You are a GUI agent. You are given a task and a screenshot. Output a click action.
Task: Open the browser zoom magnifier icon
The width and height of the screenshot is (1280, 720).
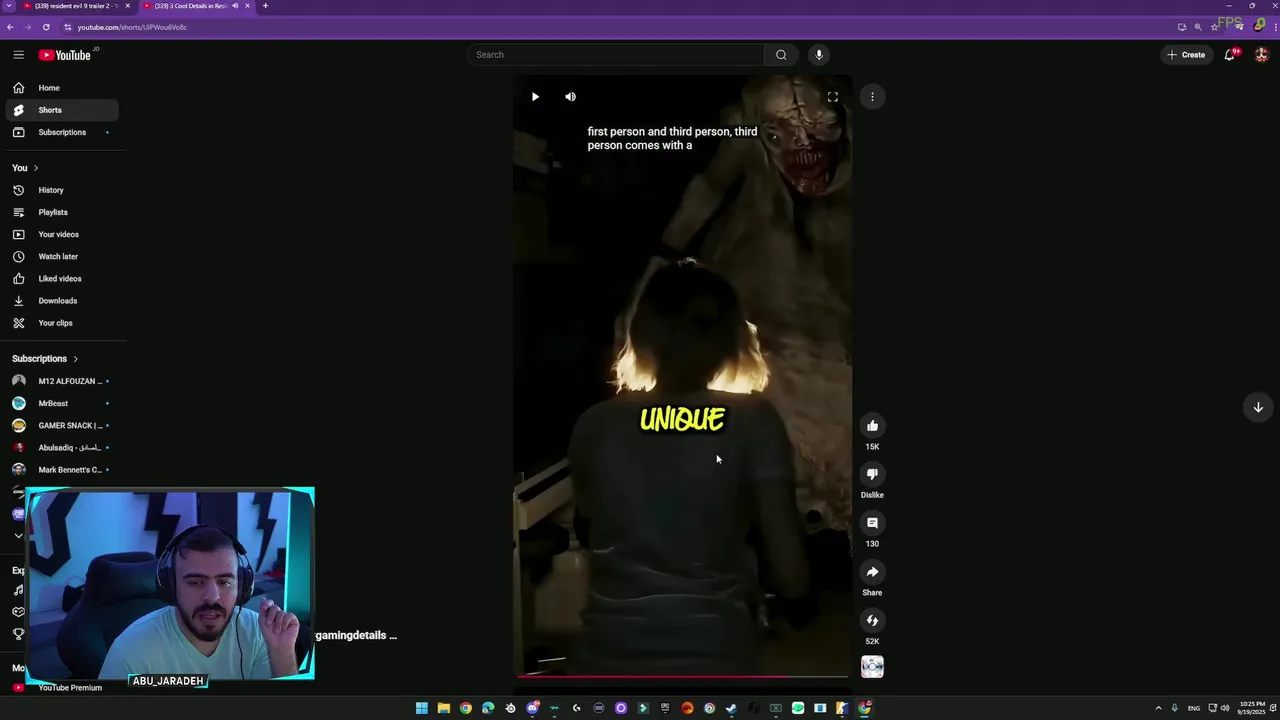(x=1198, y=27)
